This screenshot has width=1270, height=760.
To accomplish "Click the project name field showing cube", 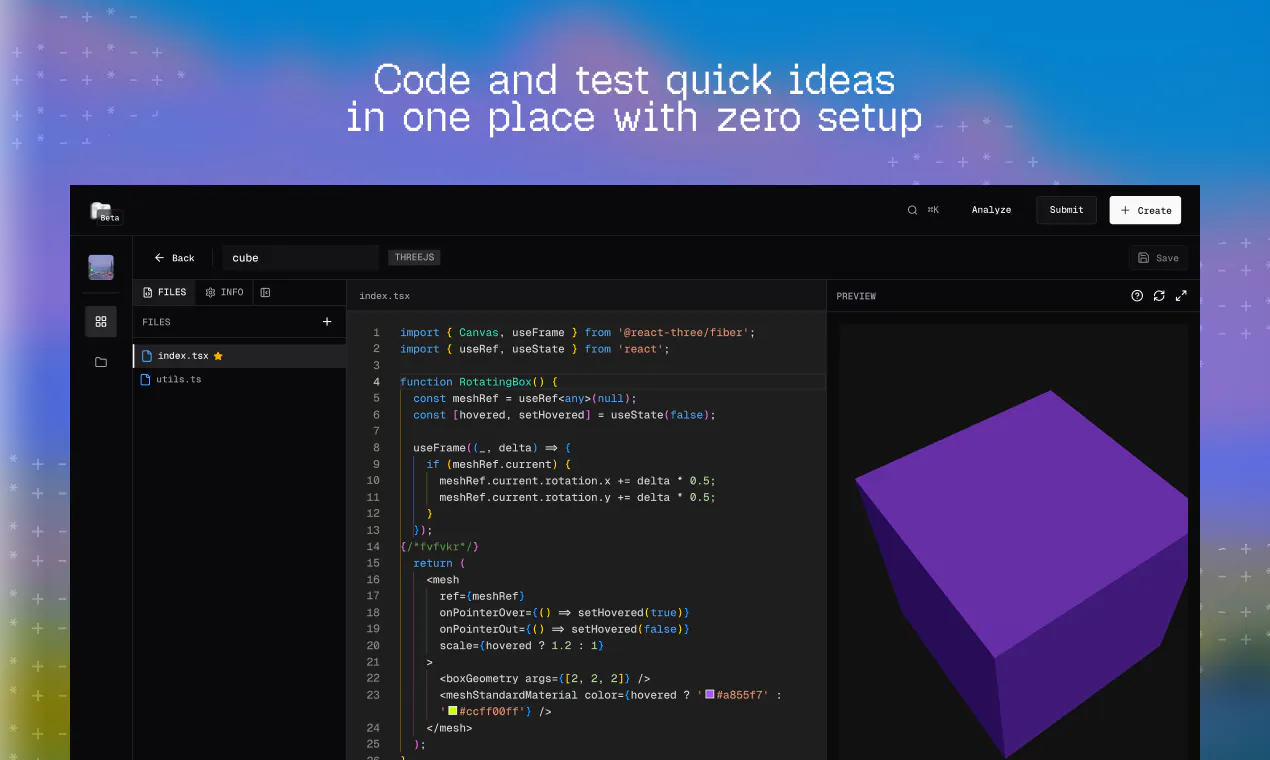I will point(300,258).
